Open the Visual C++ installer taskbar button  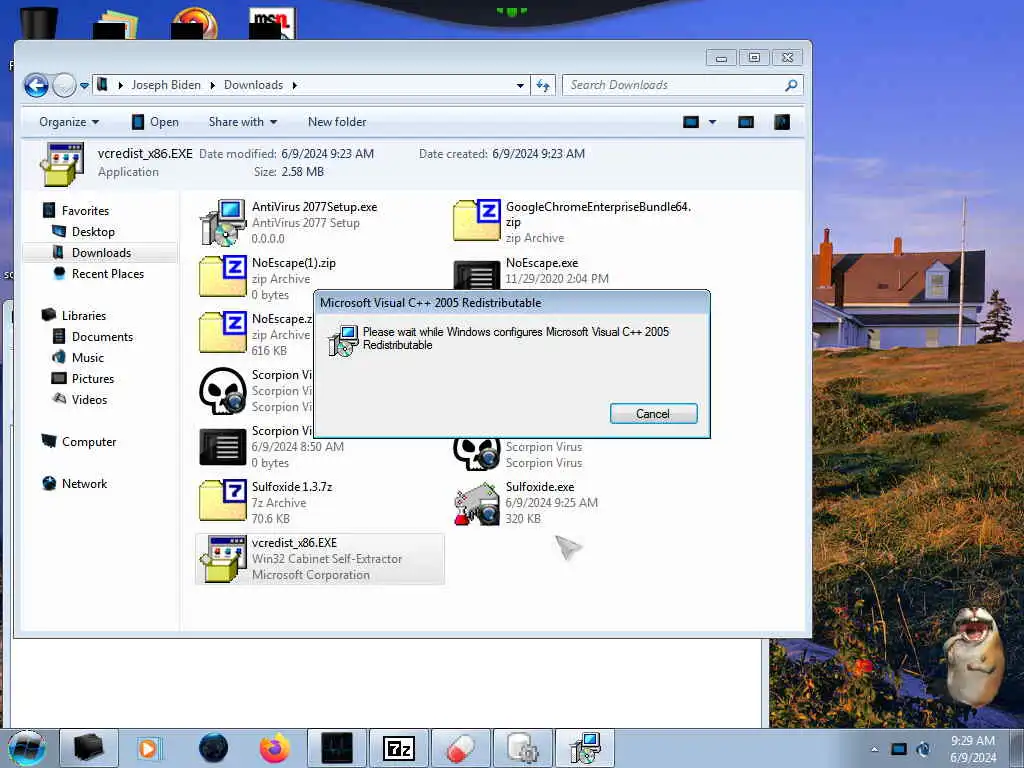(584, 748)
